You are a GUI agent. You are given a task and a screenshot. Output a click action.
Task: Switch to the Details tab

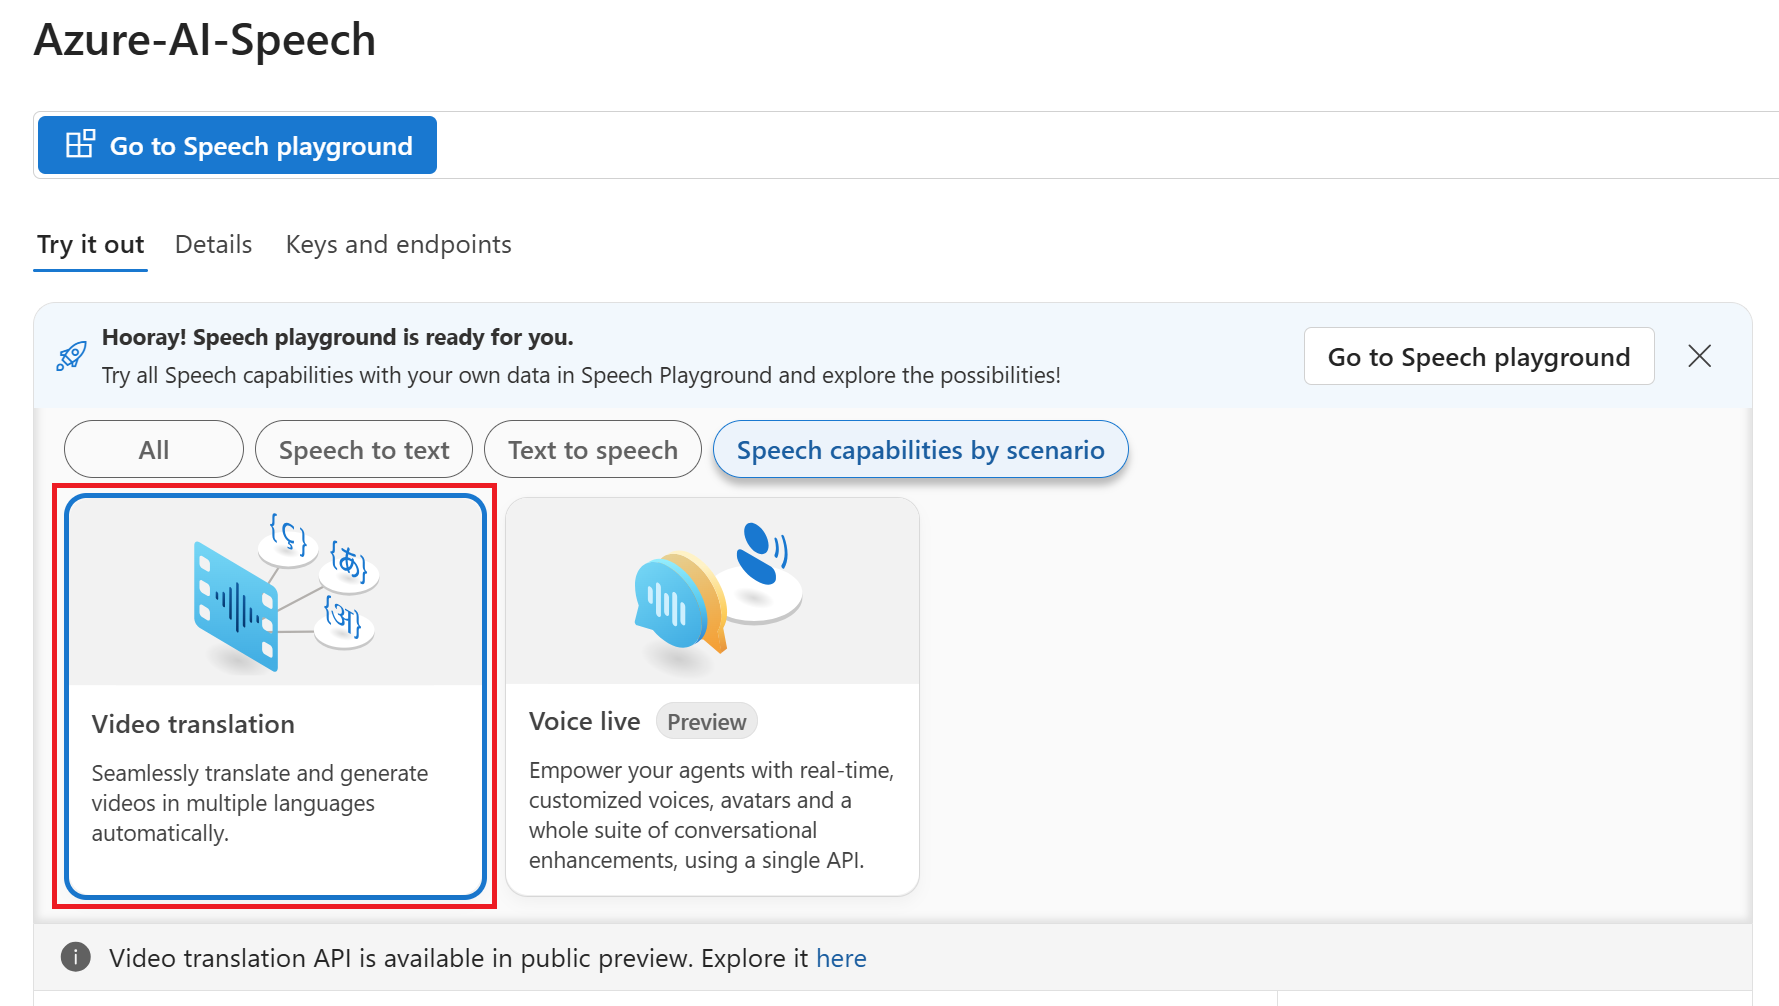pos(213,245)
